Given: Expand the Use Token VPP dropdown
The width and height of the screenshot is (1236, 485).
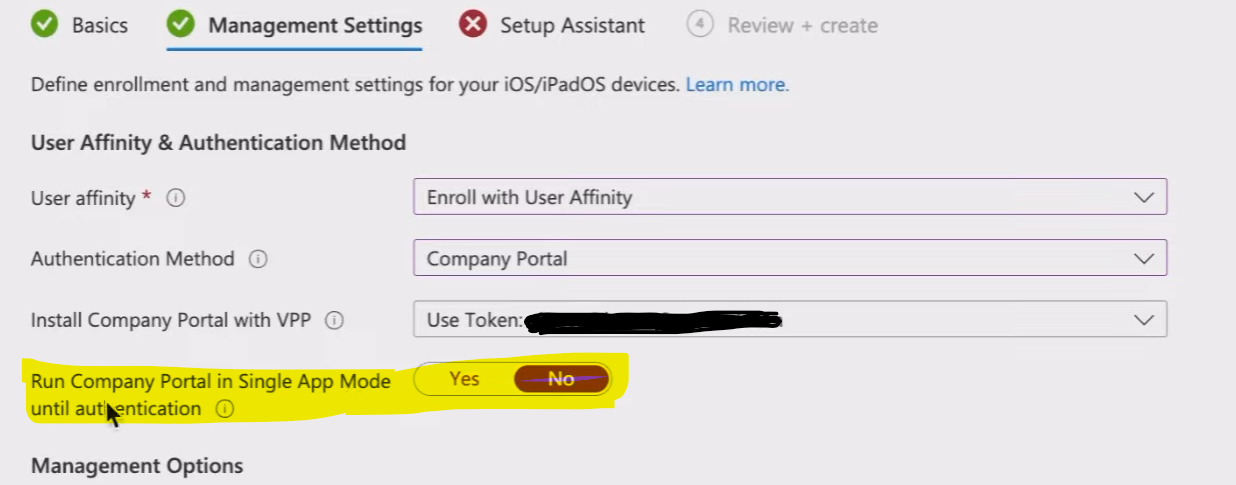Looking at the screenshot, I should 790,320.
